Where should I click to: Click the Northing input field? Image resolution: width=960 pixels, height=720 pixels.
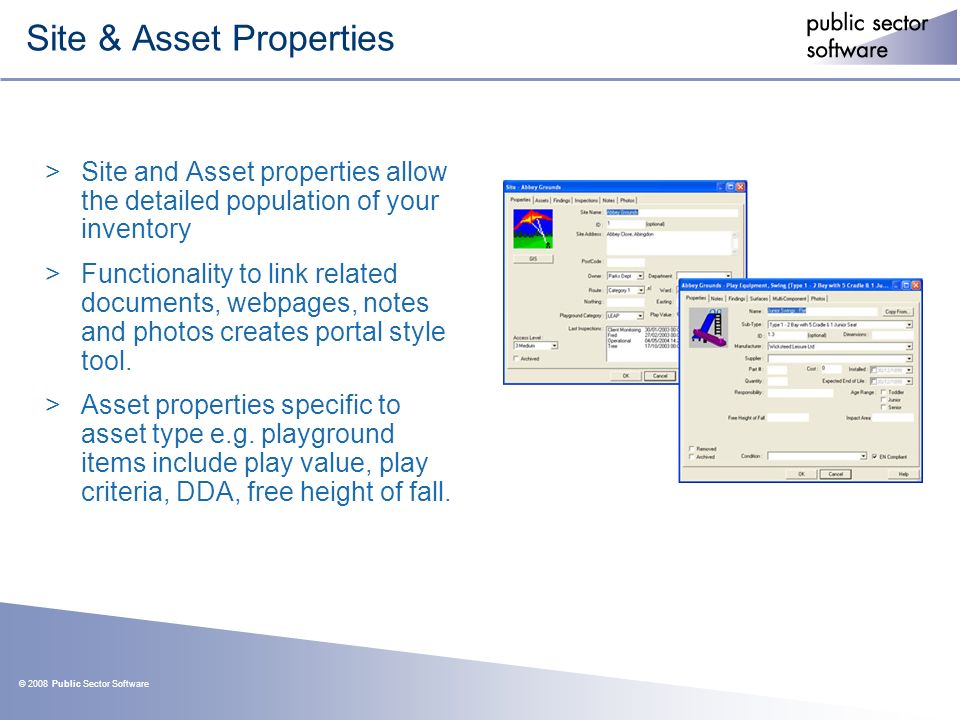625,302
